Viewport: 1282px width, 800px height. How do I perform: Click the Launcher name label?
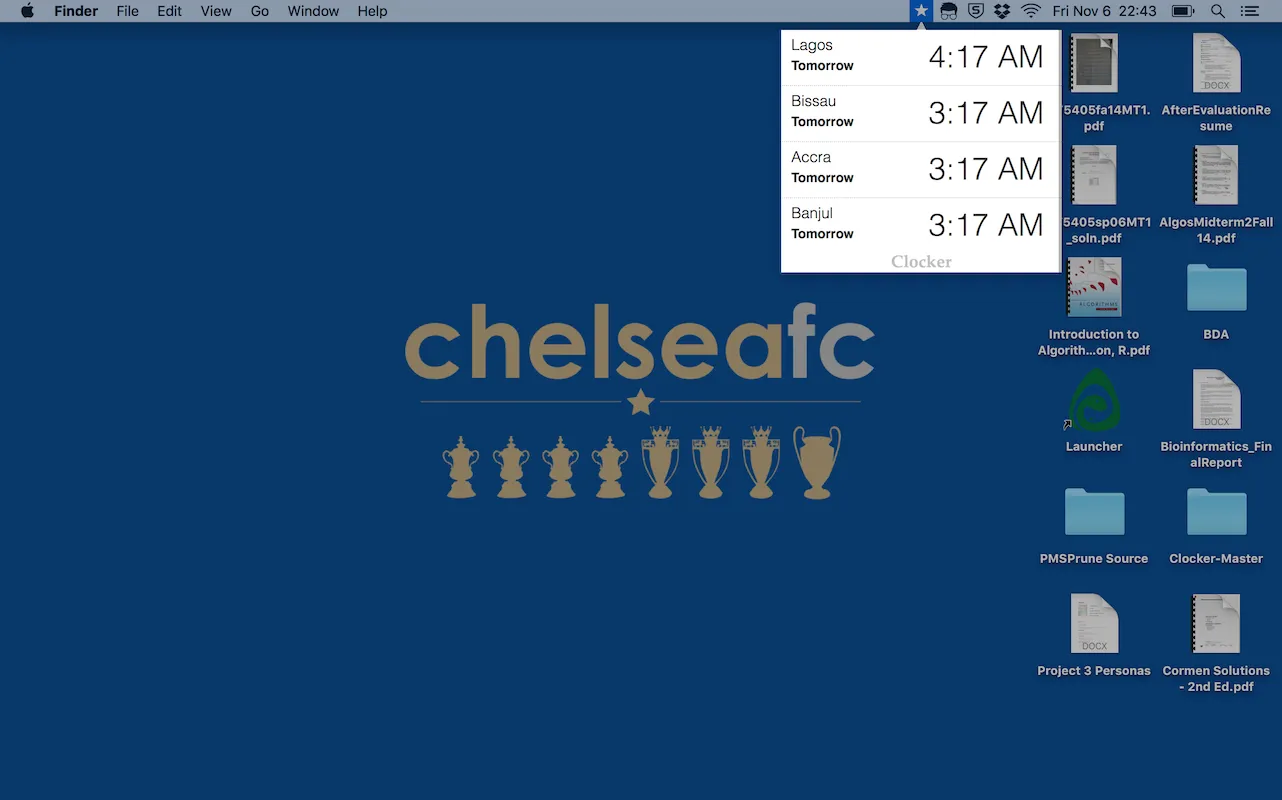coord(1094,447)
